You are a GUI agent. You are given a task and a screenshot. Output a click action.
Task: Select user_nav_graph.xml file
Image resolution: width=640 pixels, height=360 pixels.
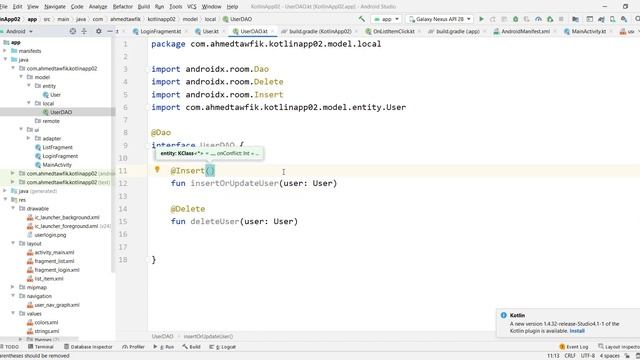[x=57, y=305]
